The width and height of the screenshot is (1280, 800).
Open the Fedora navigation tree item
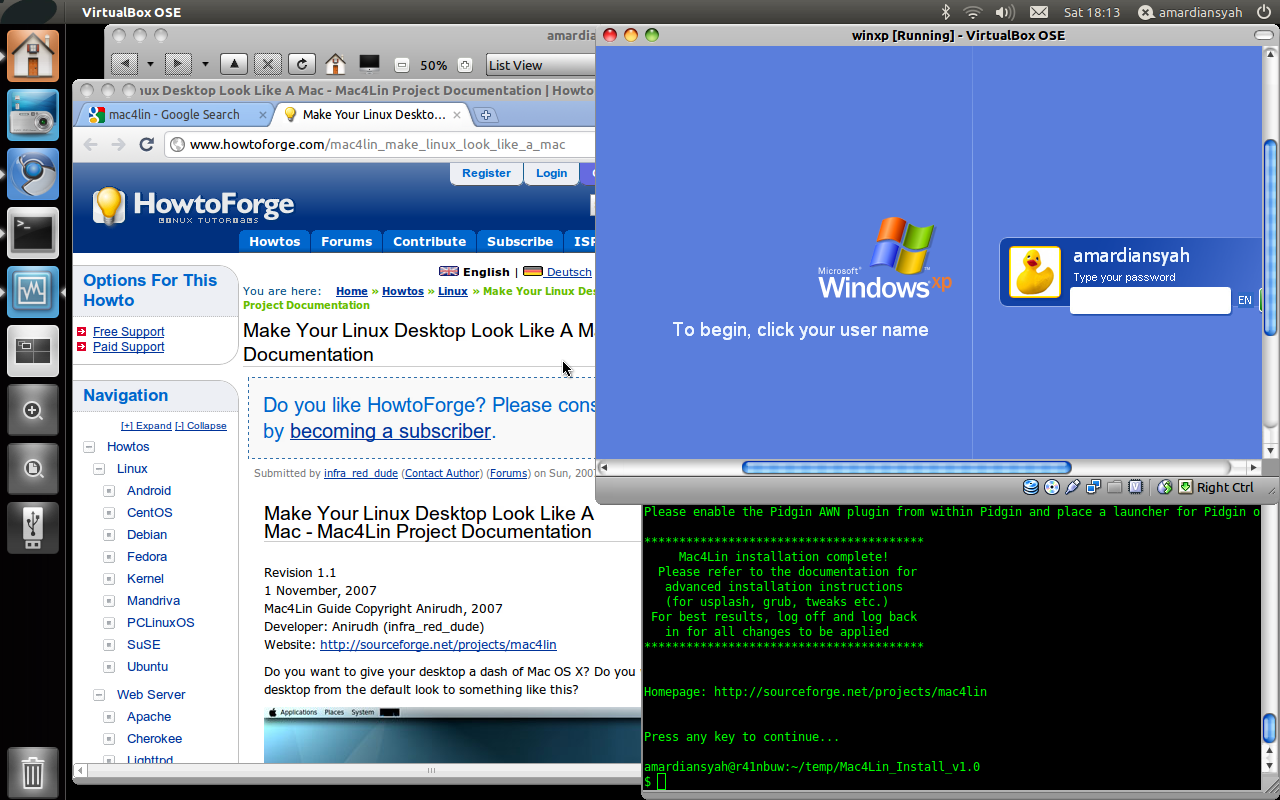click(x=147, y=557)
